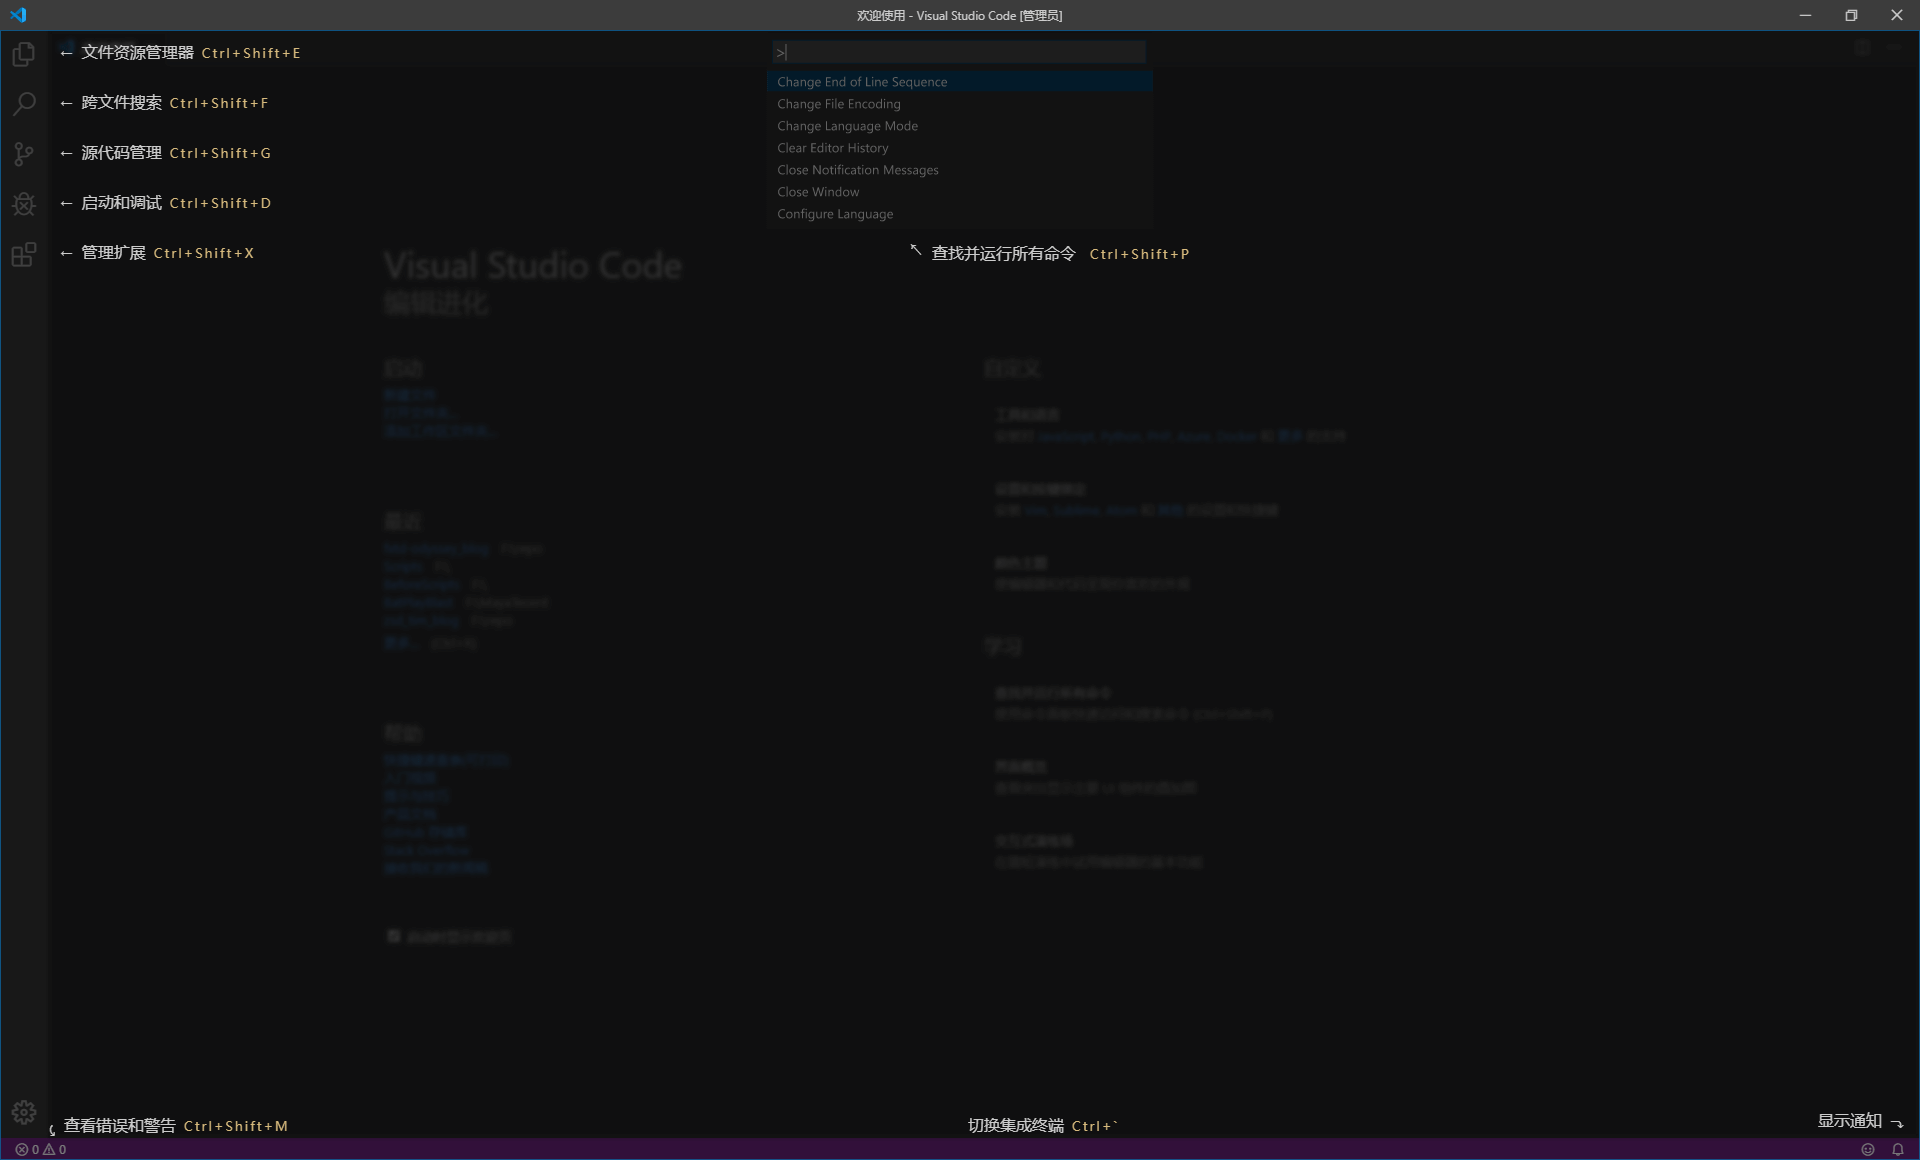Click the 查找并运行所有命令 Ctrl+Shift+P label
1920x1160 pixels.
click(x=1050, y=253)
